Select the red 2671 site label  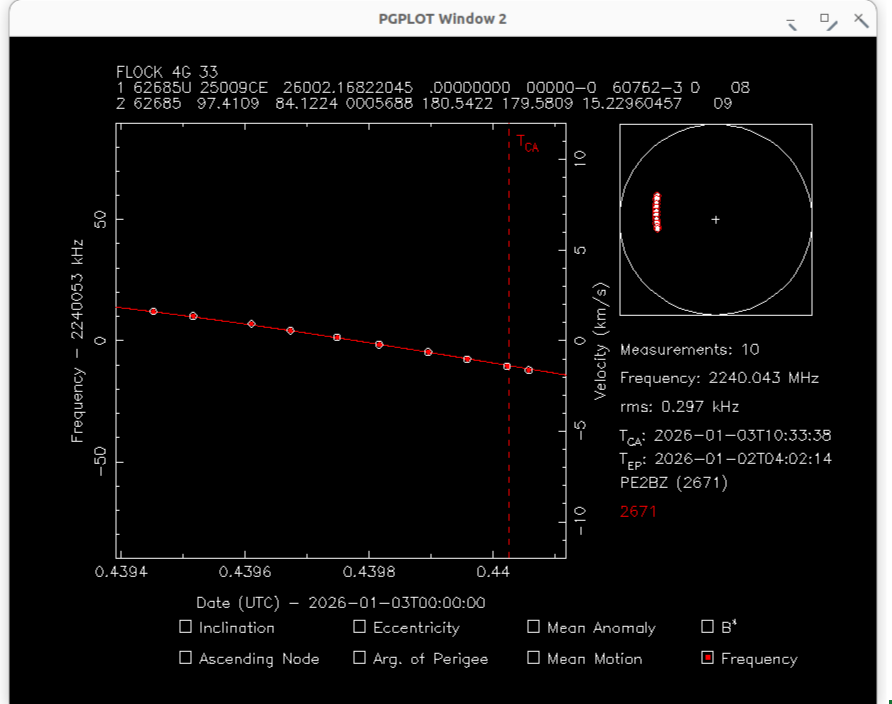click(x=638, y=511)
